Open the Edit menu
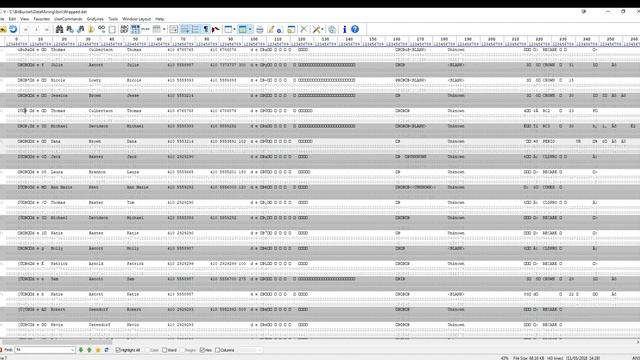Image resolution: width=640 pixels, height=360 pixels. tap(12, 19)
